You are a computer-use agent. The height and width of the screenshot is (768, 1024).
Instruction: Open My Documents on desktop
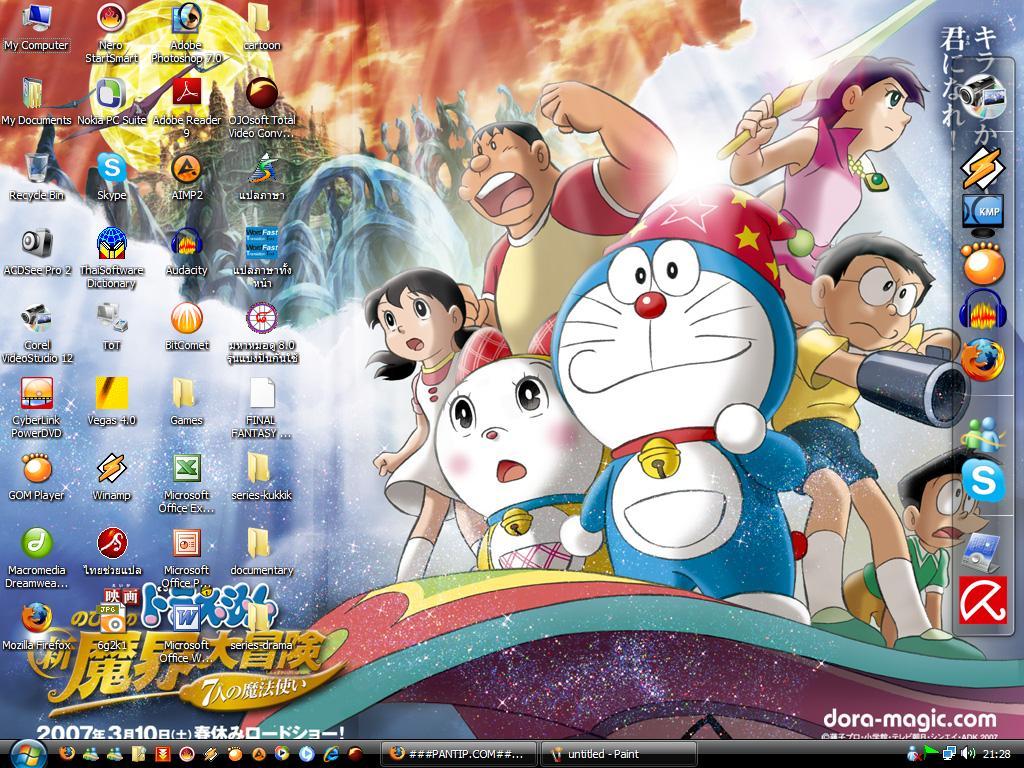click(x=37, y=102)
